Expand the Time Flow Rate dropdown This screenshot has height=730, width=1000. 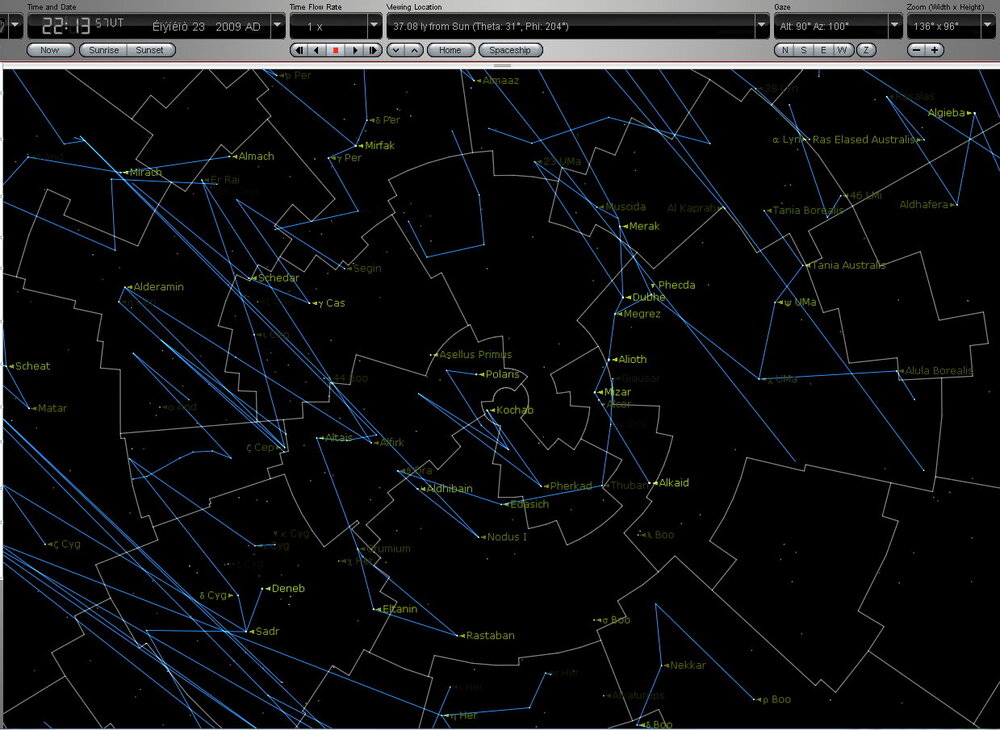point(374,26)
